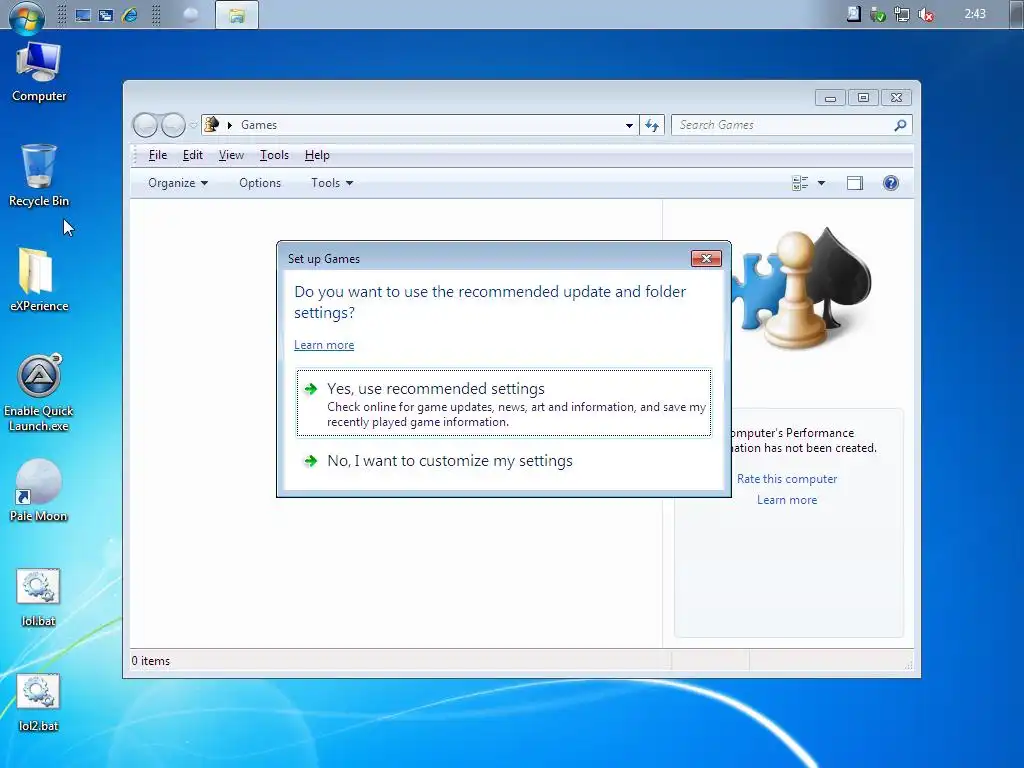Maximize the Games window
This screenshot has height=768, width=1024.
(x=863, y=98)
